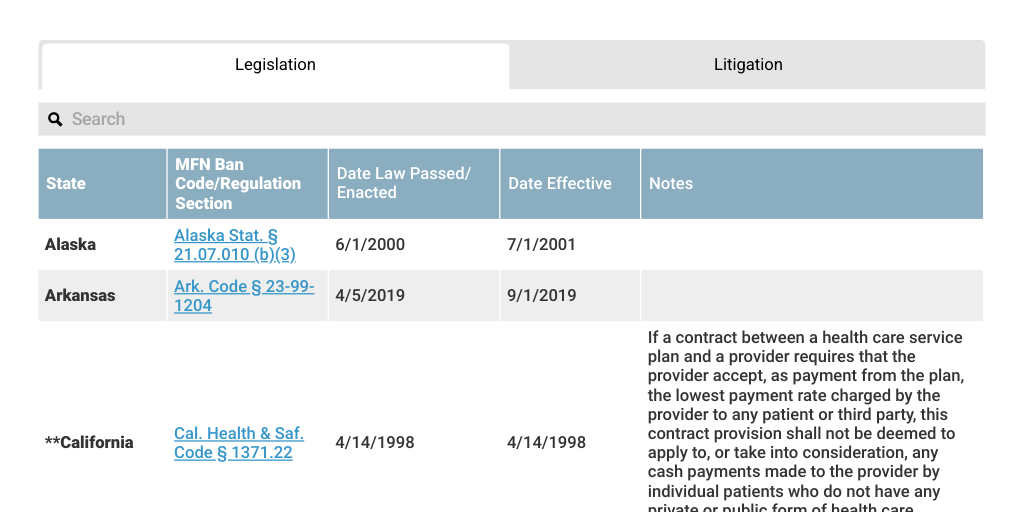Click into the Search input field
Image resolution: width=1024 pixels, height=512 pixels.
(x=520, y=119)
